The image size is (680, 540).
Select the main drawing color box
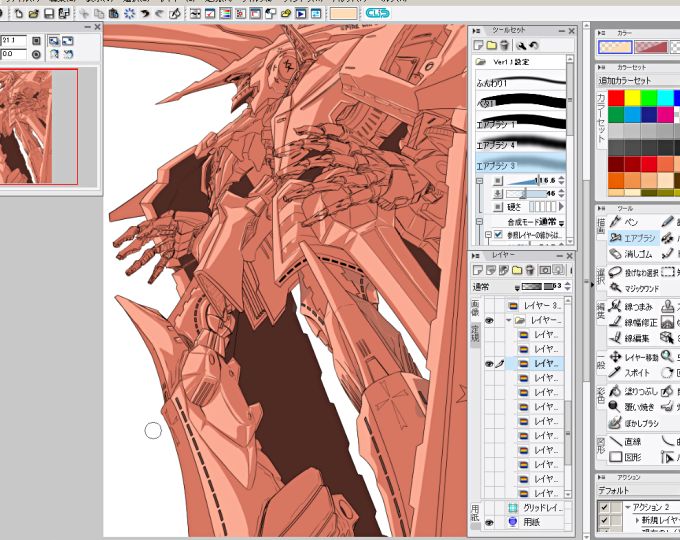[615, 47]
